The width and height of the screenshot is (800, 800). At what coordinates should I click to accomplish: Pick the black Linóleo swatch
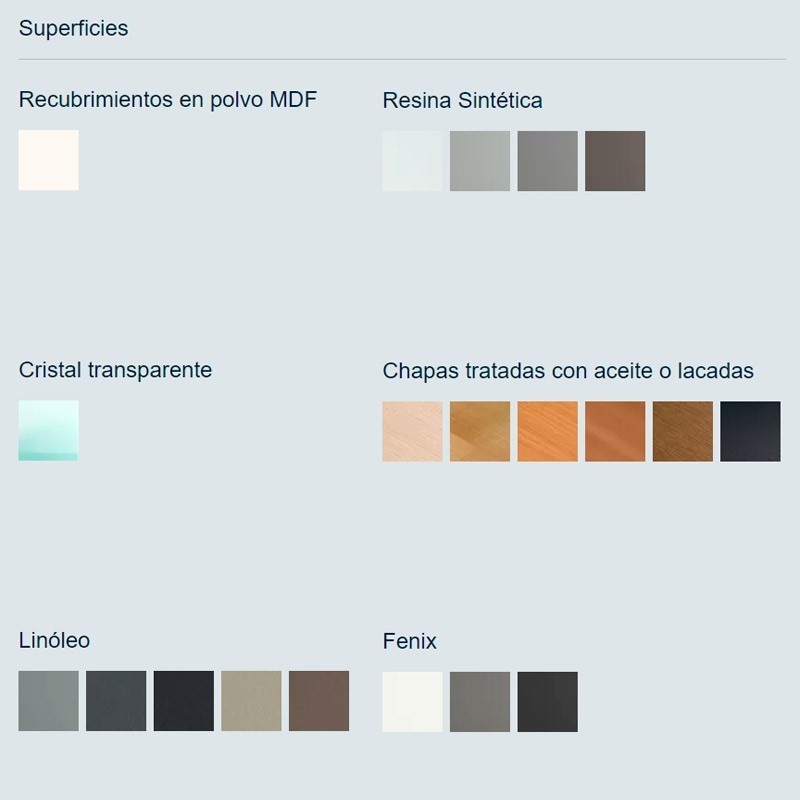click(184, 701)
